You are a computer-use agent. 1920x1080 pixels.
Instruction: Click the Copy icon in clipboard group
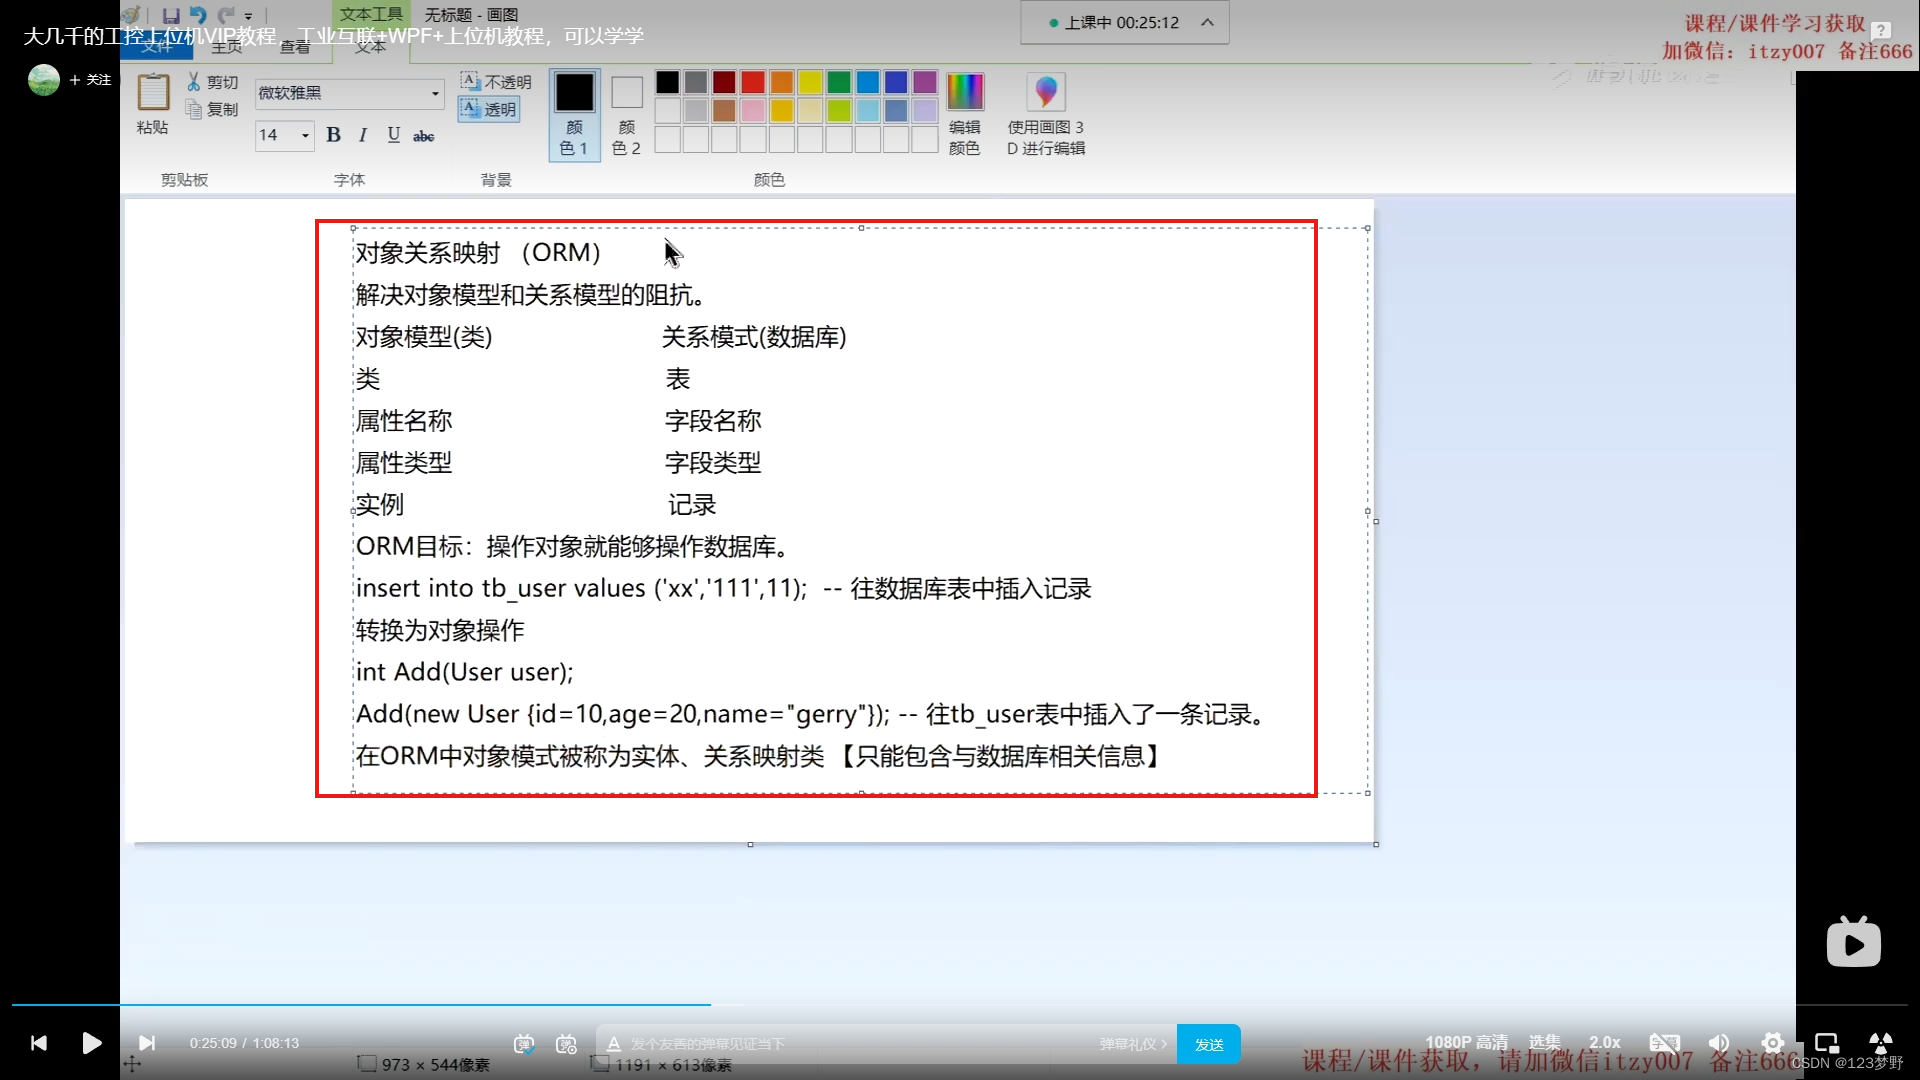click(x=194, y=109)
